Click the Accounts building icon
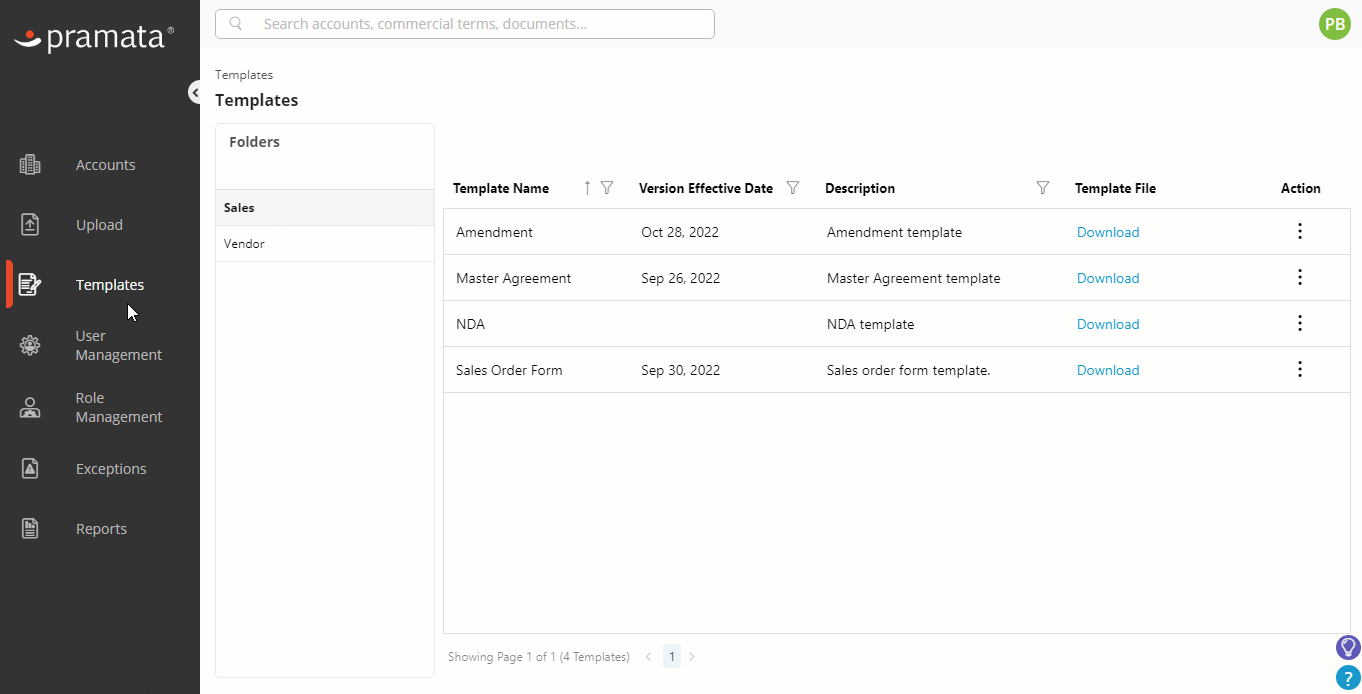The height and width of the screenshot is (694, 1362). (30, 165)
